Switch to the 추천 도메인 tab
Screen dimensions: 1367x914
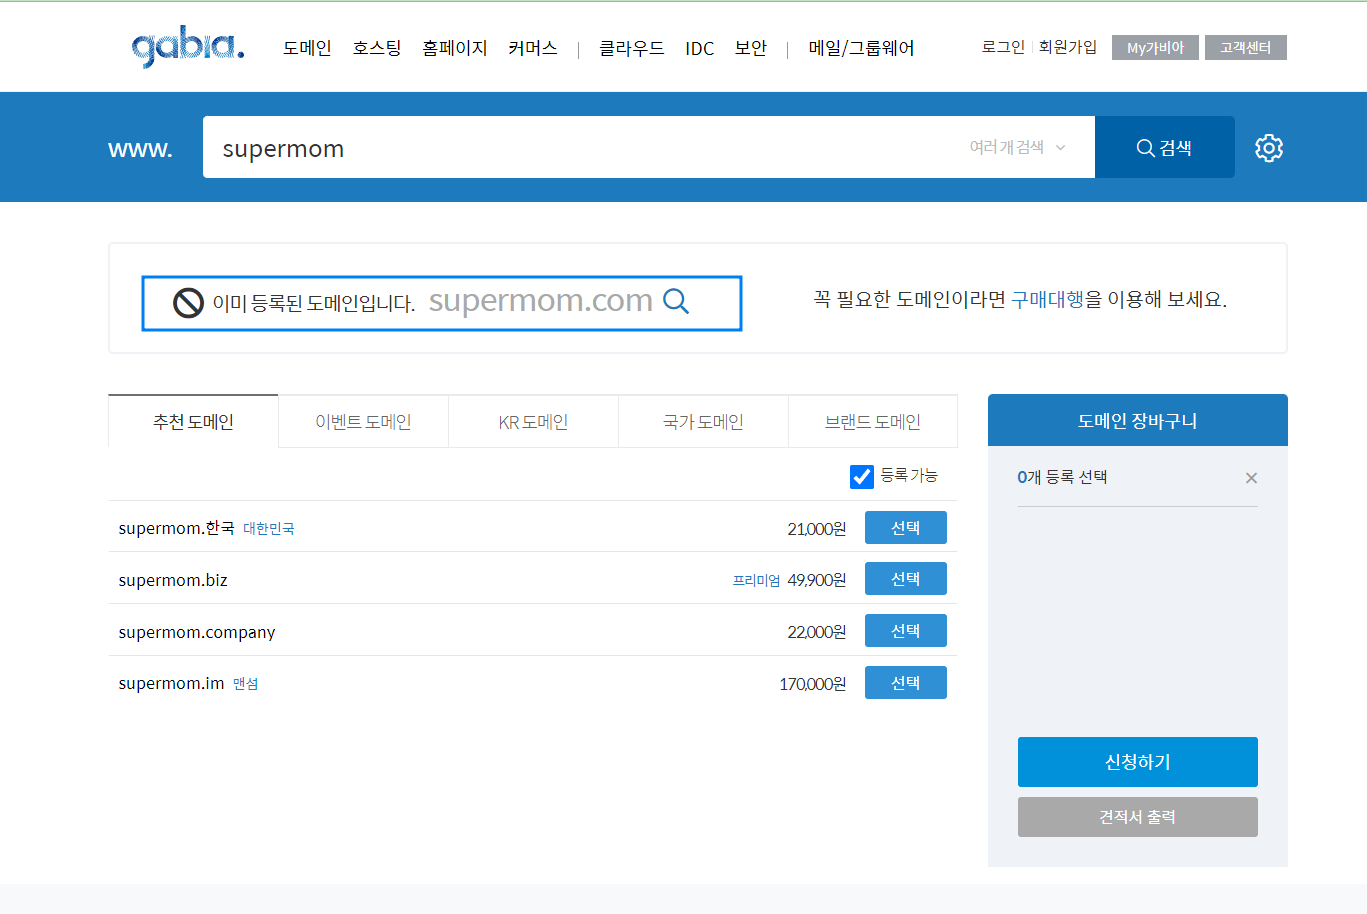tap(193, 421)
